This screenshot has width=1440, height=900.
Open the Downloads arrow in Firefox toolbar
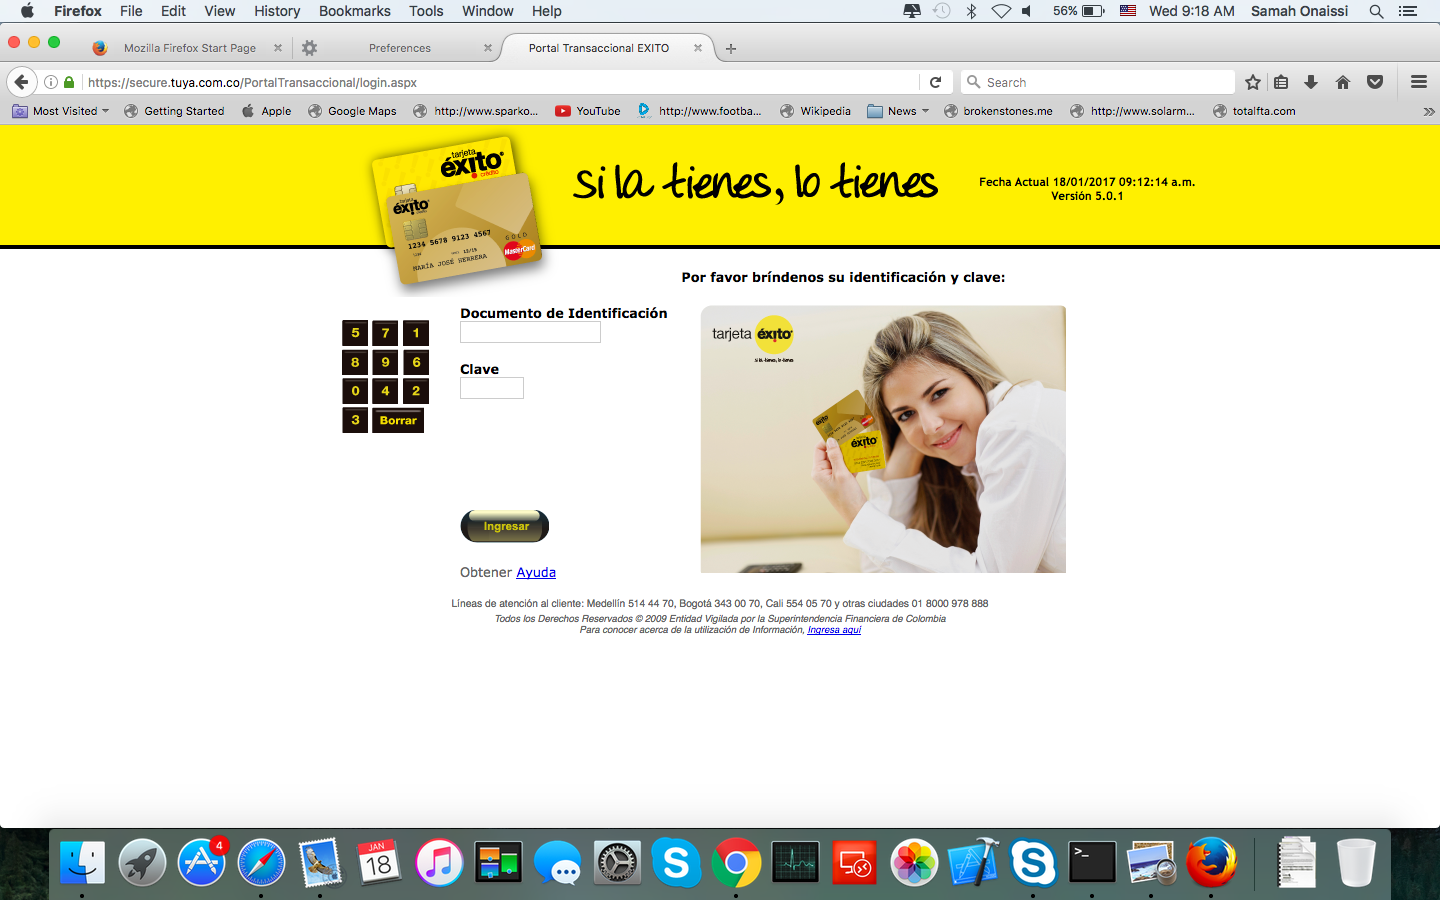click(x=1311, y=82)
